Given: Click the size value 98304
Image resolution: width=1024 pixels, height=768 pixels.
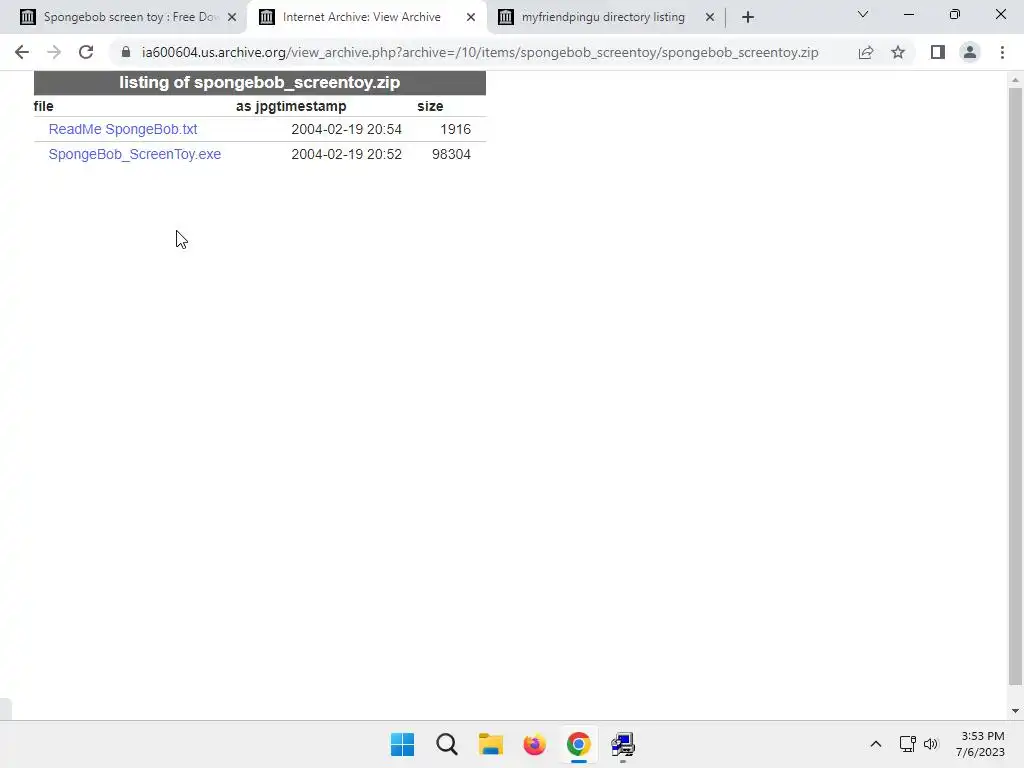Looking at the screenshot, I should click(x=451, y=154).
